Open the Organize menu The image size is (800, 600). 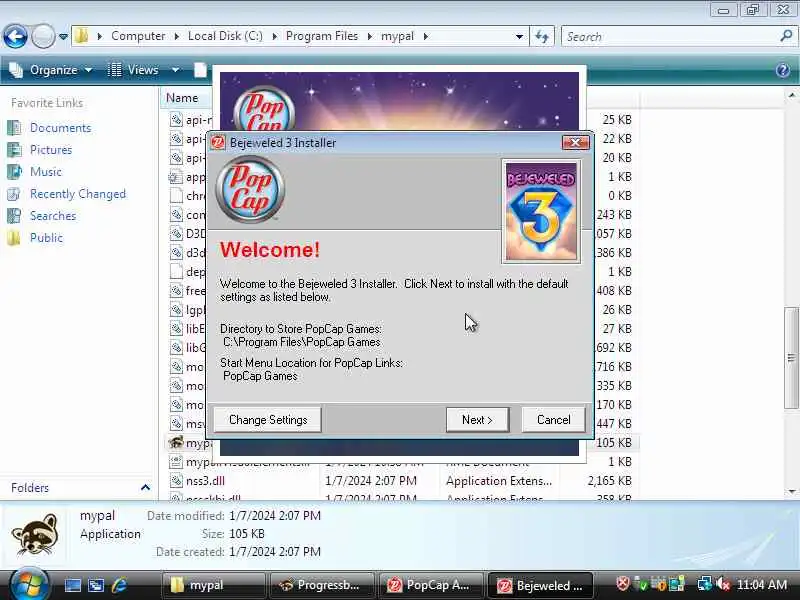(x=51, y=70)
